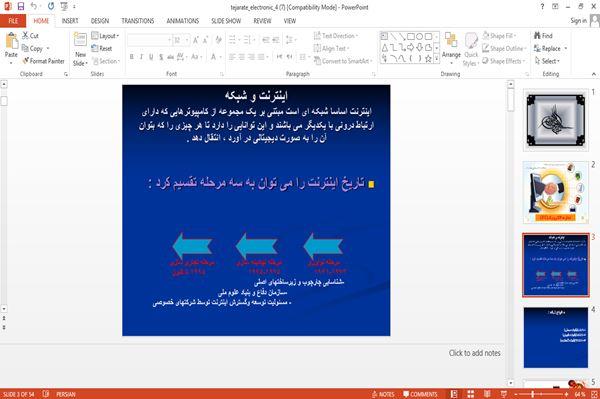Toggle Bold formatting
The width and height of the screenshot is (600, 399).
(132, 57)
